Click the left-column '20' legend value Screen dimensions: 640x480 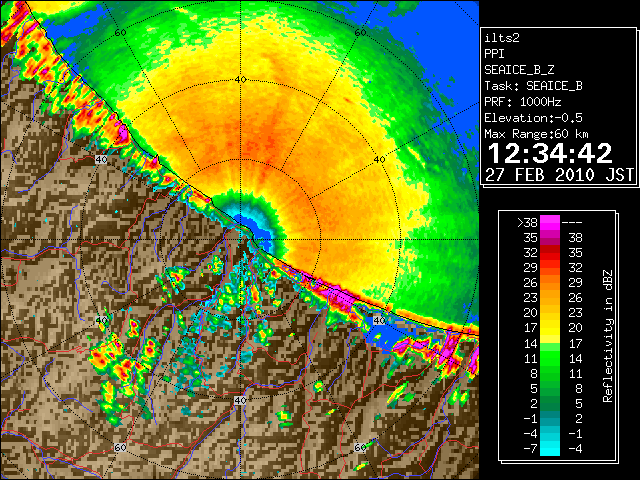pos(531,313)
